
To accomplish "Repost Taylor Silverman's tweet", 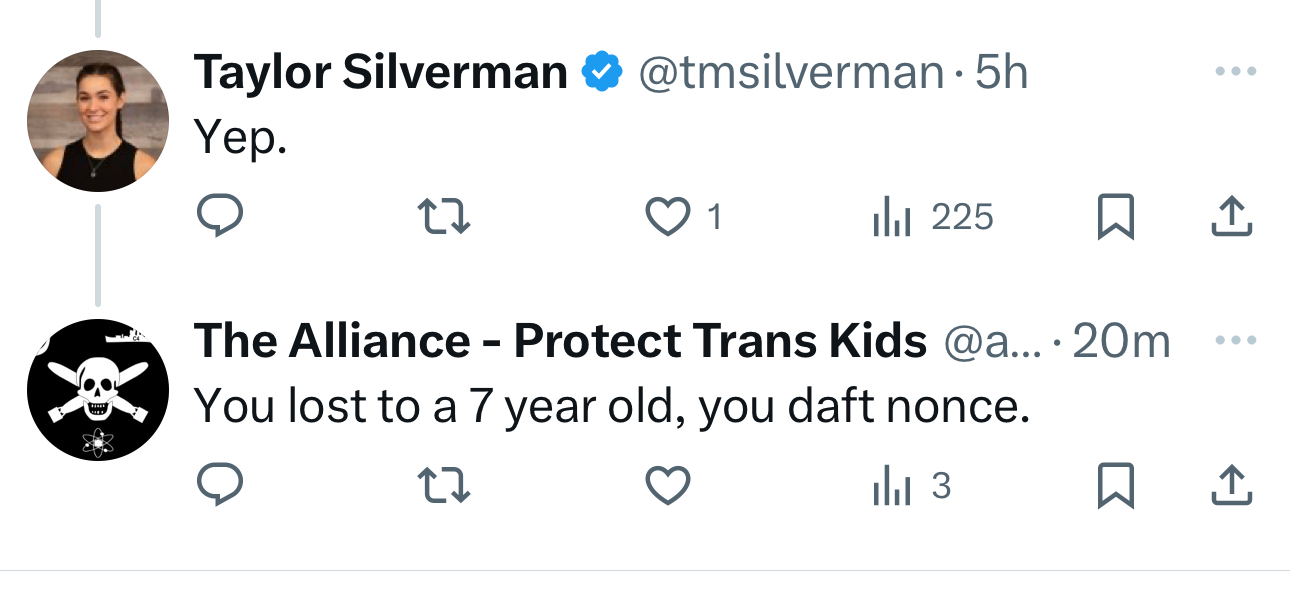I will 442,216.
